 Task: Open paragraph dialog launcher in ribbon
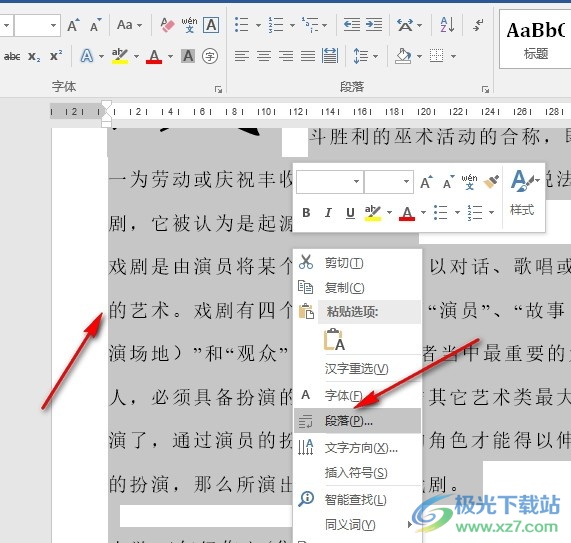point(485,89)
